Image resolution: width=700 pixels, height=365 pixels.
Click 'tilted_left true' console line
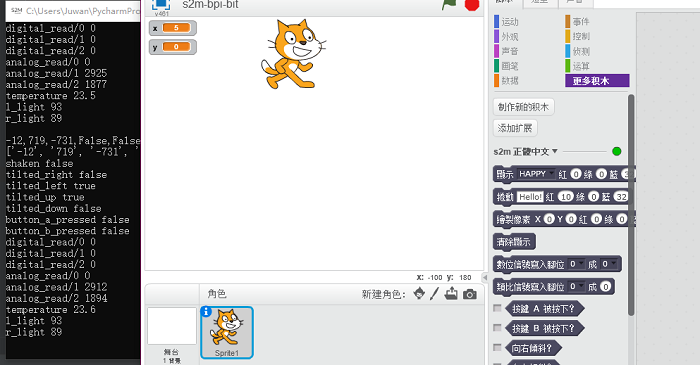click(x=50, y=186)
